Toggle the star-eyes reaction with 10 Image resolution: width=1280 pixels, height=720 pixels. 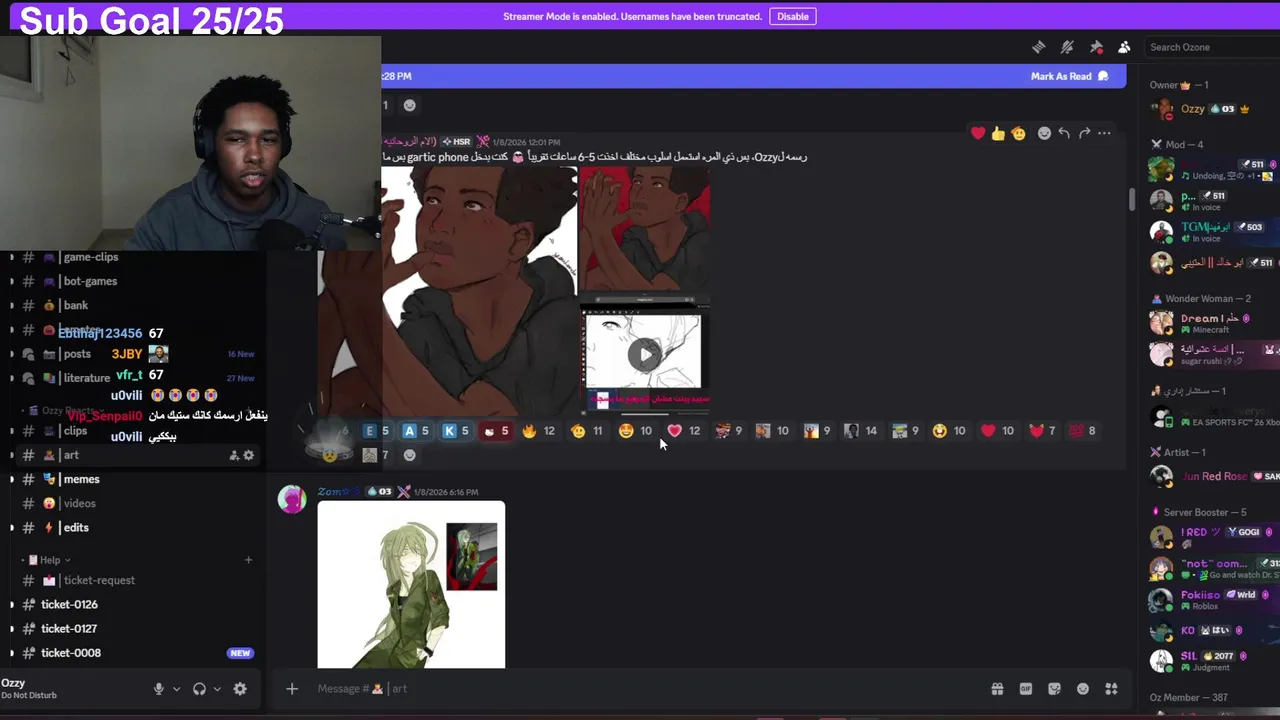635,431
